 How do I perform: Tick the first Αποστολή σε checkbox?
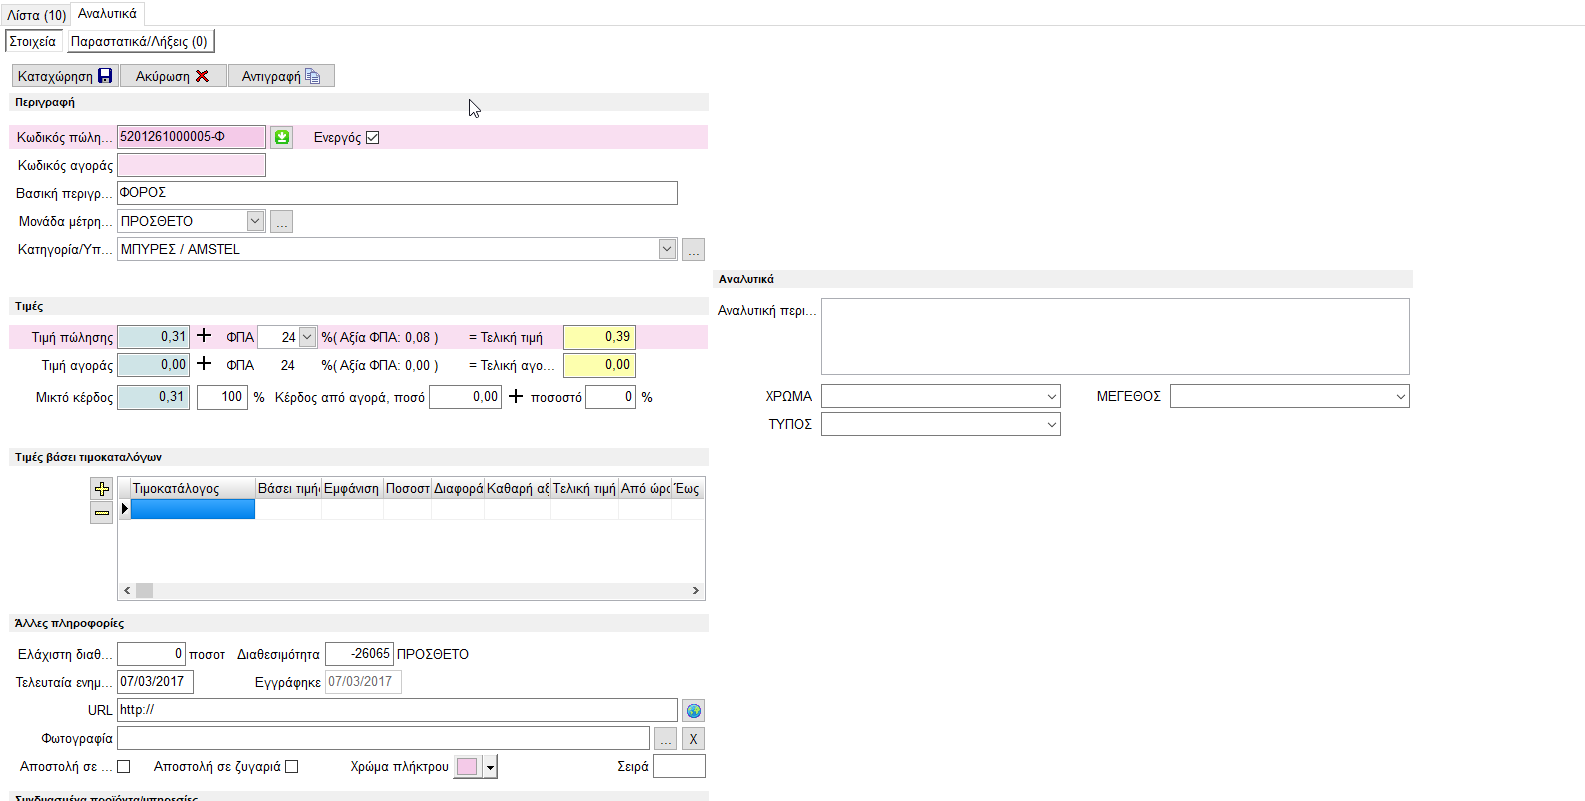pyautogui.click(x=124, y=767)
